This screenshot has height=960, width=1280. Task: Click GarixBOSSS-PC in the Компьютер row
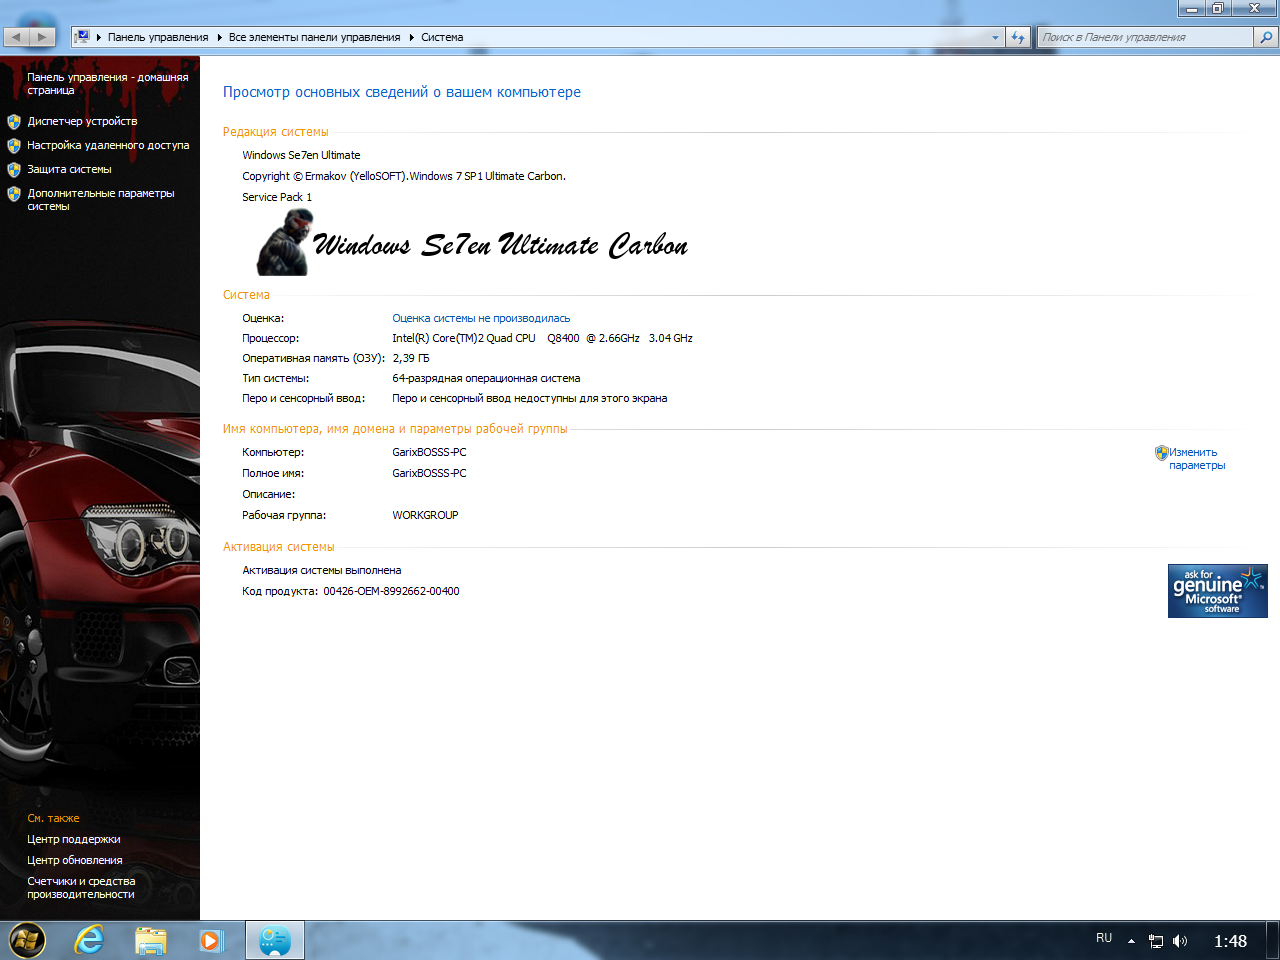pos(429,452)
